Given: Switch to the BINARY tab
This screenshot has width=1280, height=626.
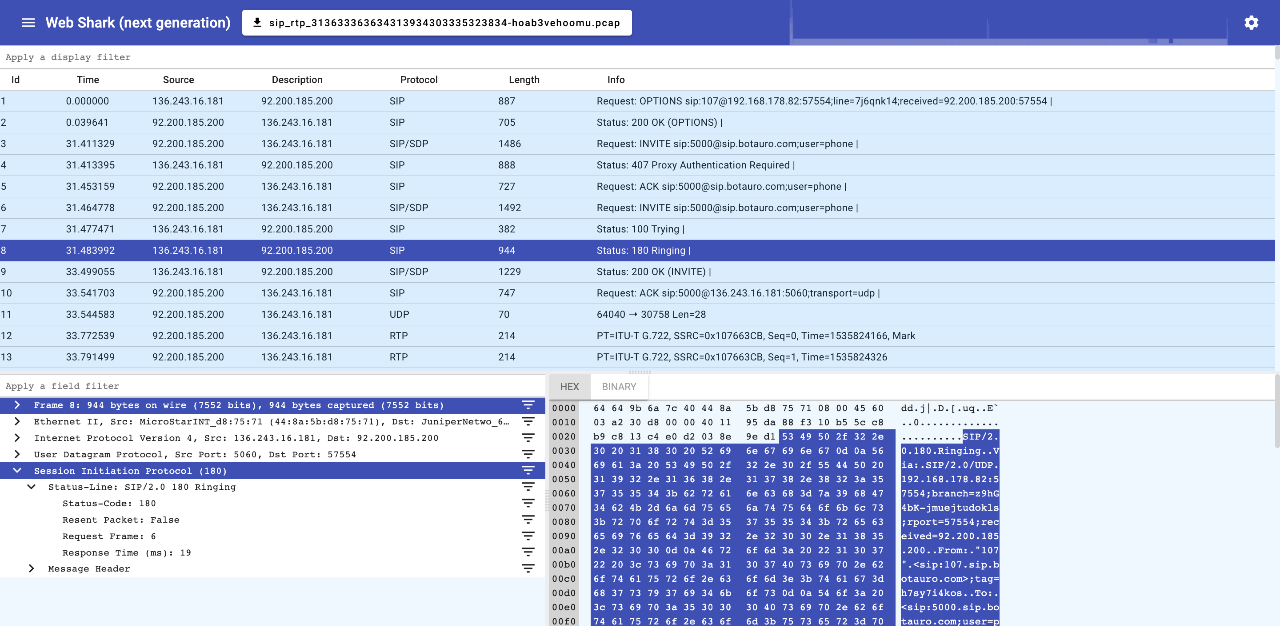Looking at the screenshot, I should tap(619, 387).
